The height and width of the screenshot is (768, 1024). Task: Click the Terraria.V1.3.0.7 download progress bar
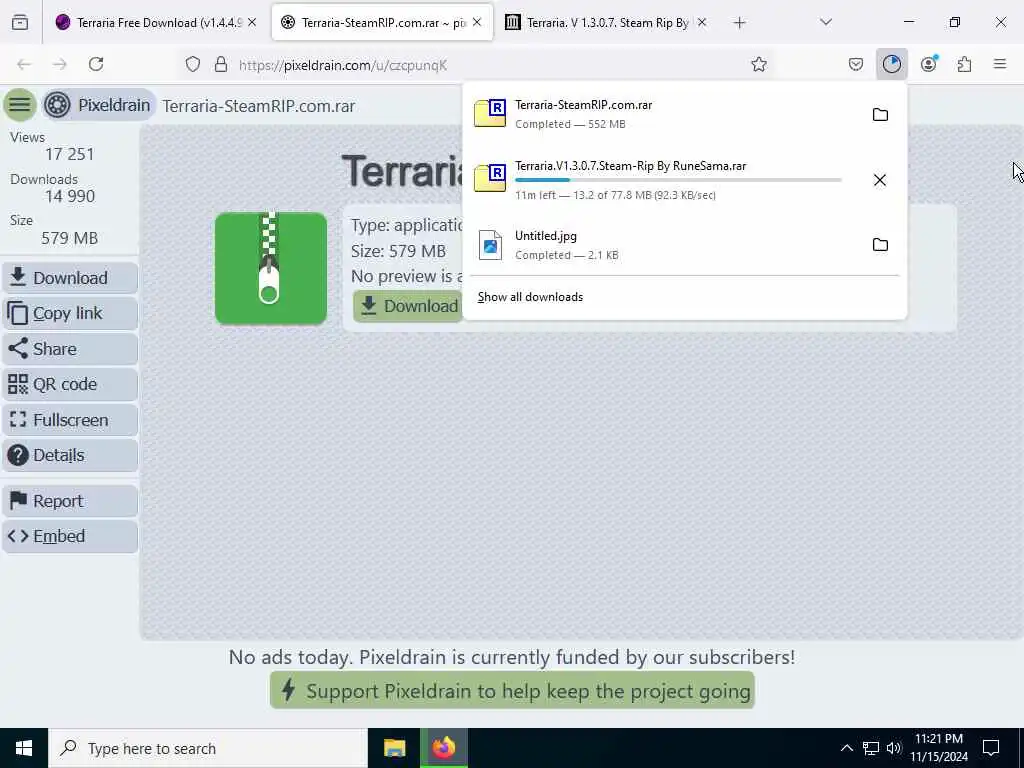pyautogui.click(x=678, y=180)
